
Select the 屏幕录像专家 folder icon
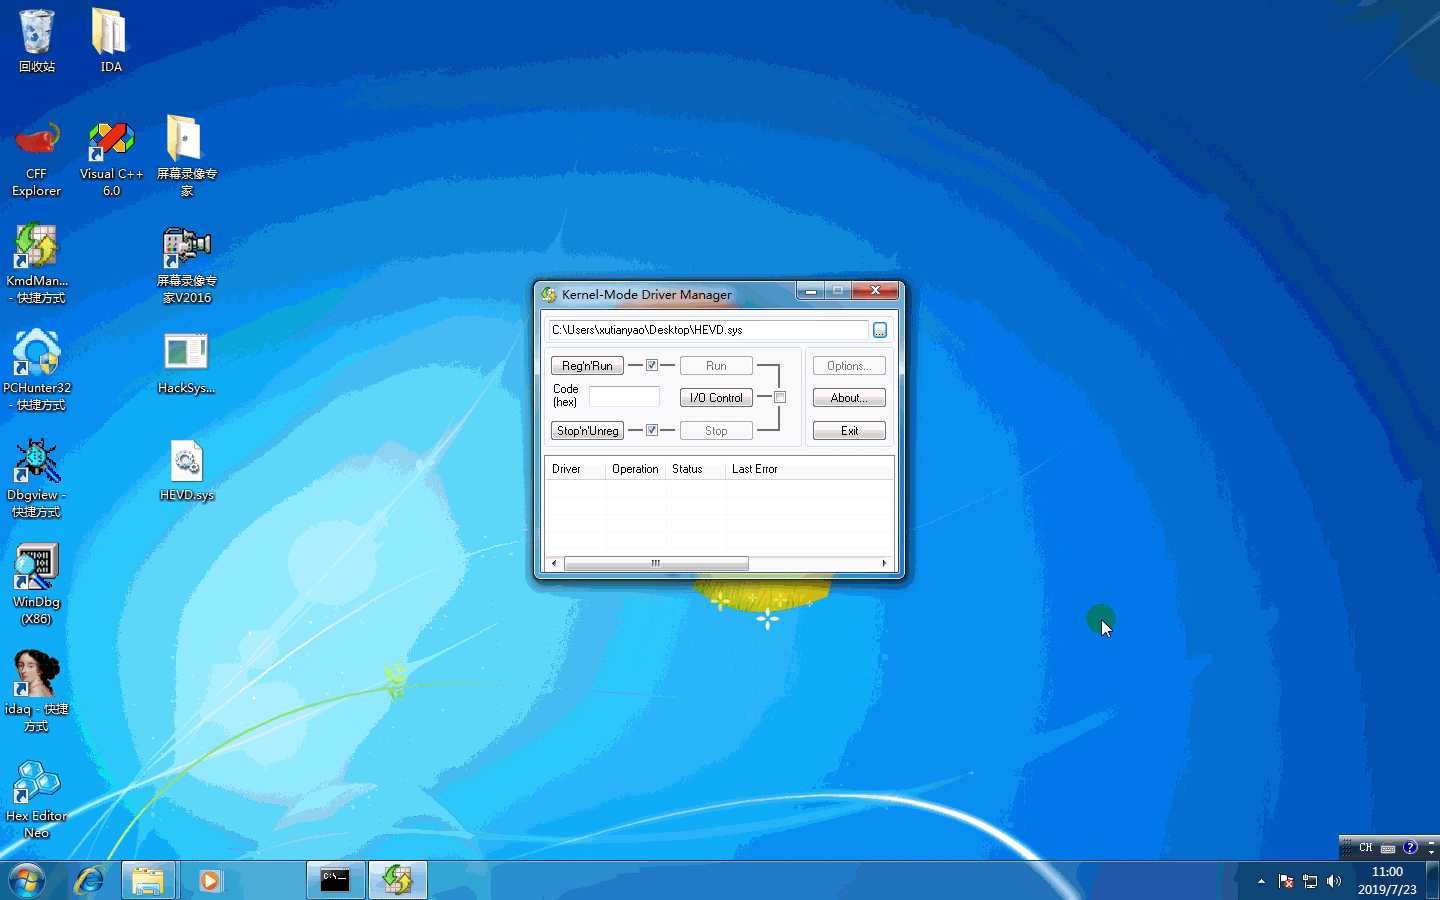coord(186,155)
